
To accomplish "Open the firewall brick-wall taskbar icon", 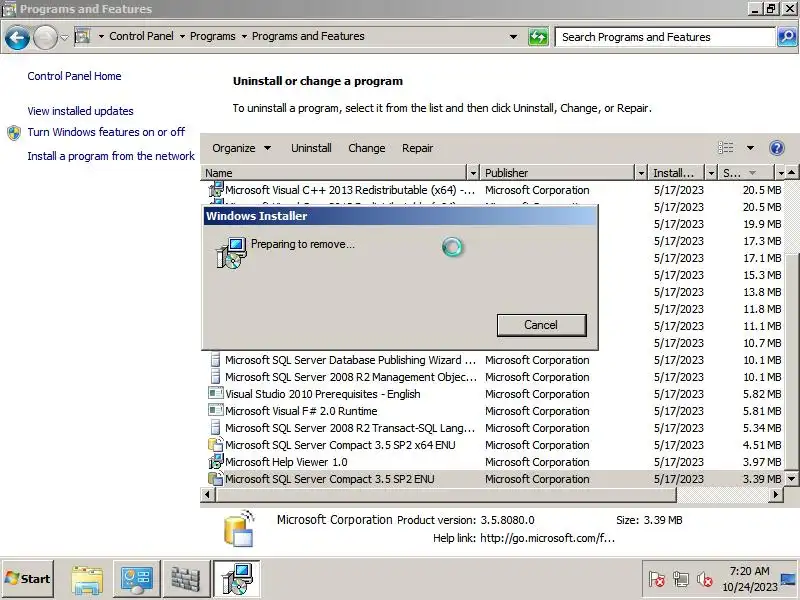I will [x=186, y=579].
